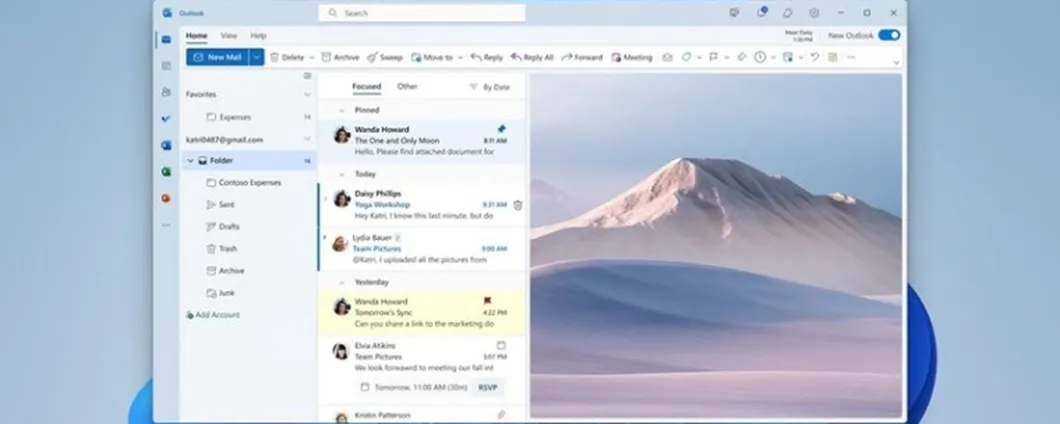Open the Expenses favorite folder

(x=228, y=117)
